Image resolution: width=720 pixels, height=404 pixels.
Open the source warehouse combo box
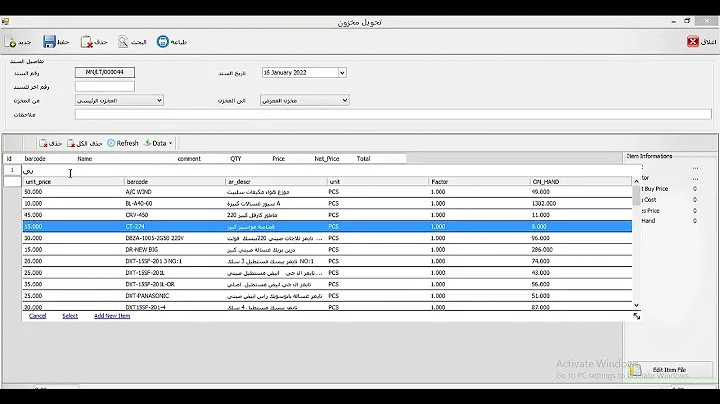[119, 101]
